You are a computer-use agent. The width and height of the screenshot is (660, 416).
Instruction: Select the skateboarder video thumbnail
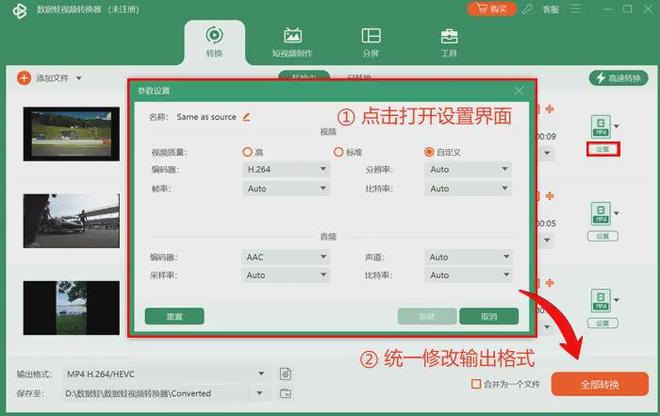(x=71, y=221)
